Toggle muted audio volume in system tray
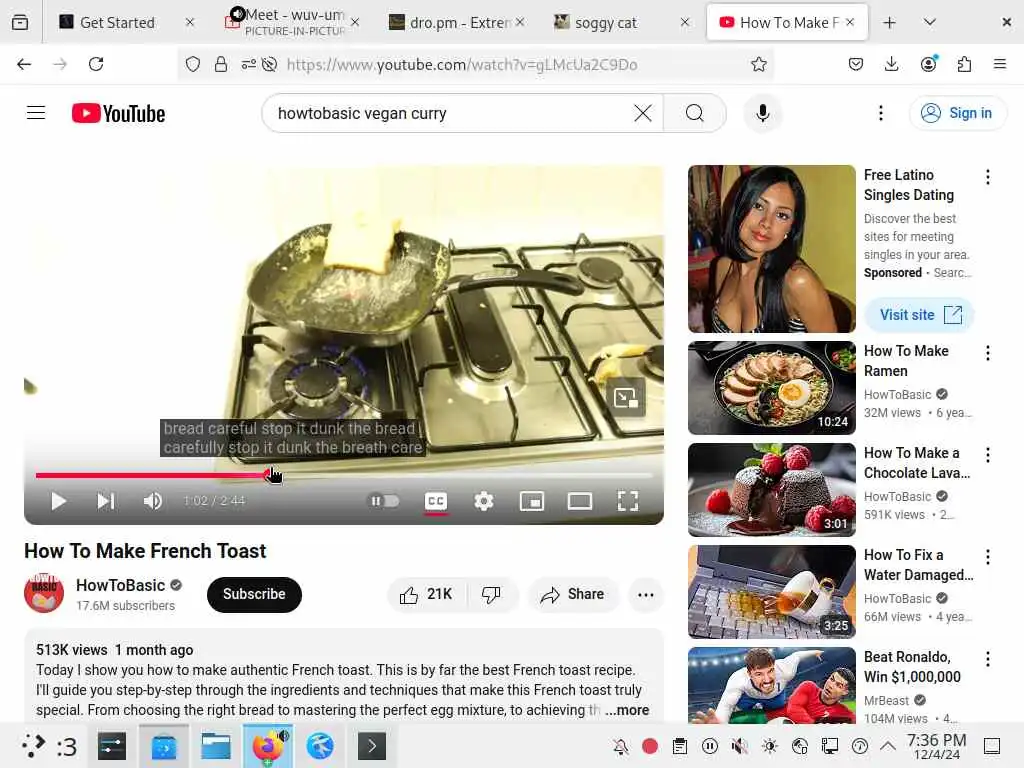Image resolution: width=1024 pixels, height=768 pixels. tap(739, 746)
